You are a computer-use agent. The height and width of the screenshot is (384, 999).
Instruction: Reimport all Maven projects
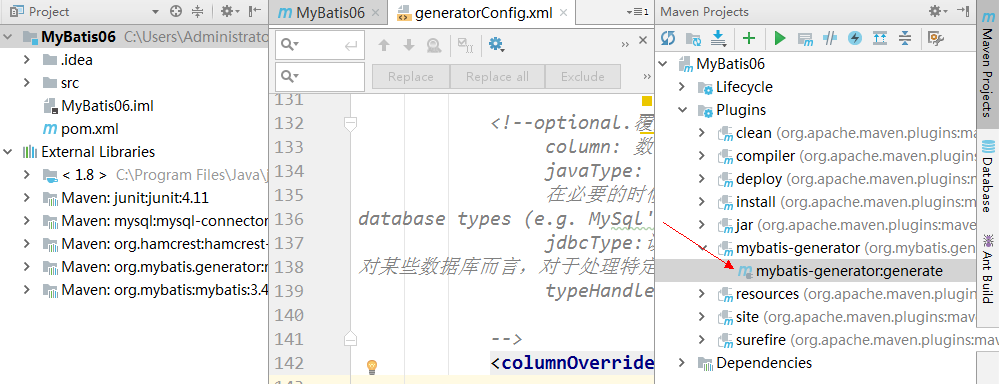[x=668, y=39]
